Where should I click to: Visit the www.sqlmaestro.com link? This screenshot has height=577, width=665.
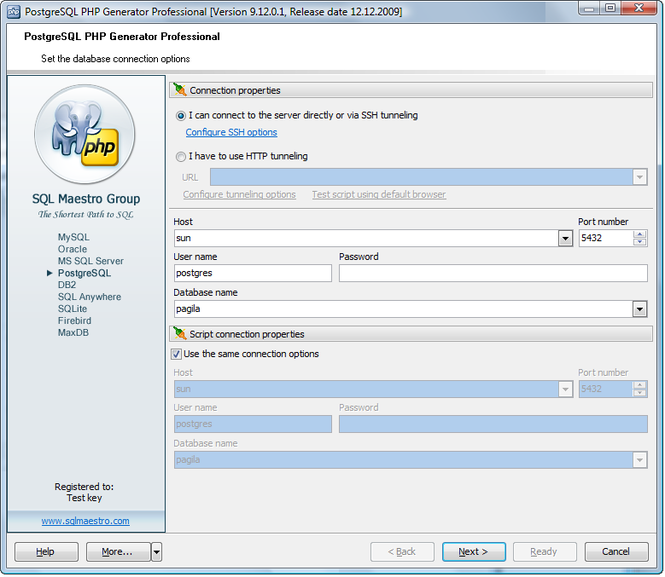(85, 521)
